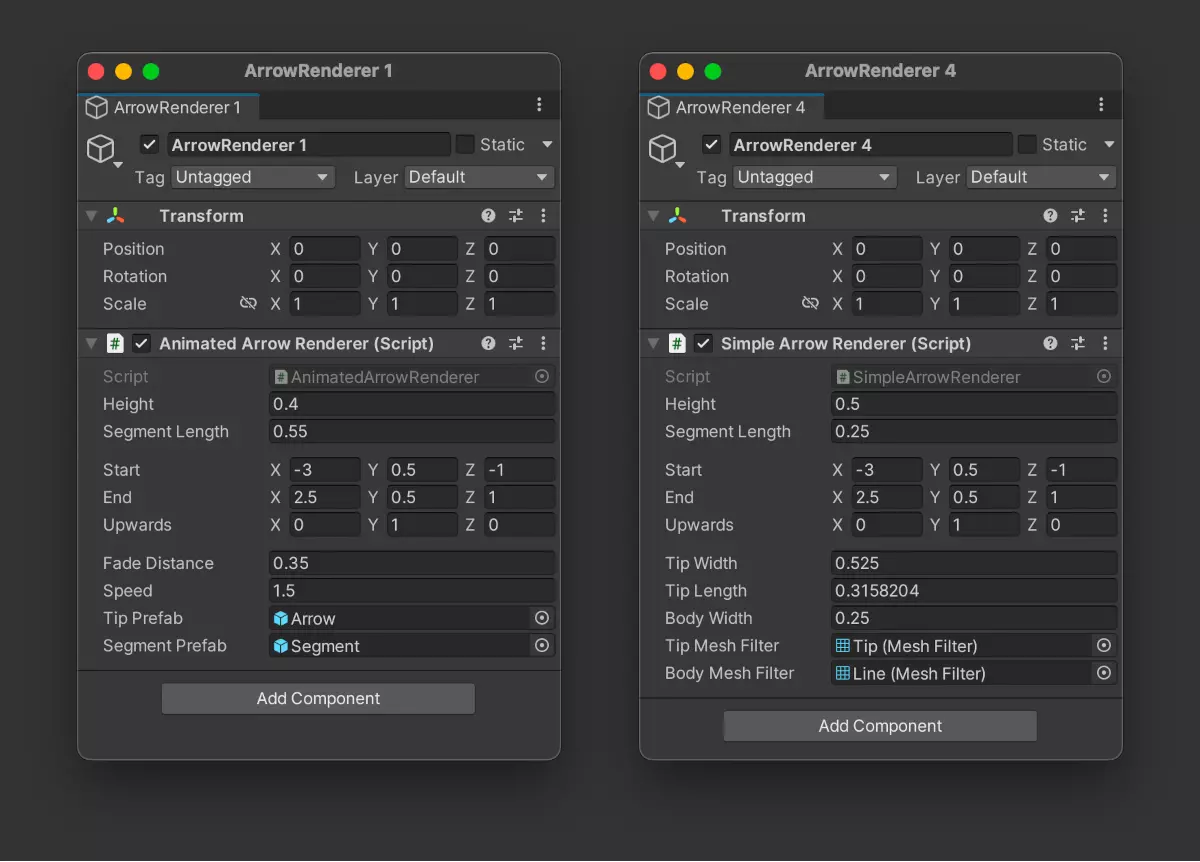Open Static flags dropdown arrow in ArrowRenderer 1
The width and height of the screenshot is (1200, 862).
547,145
